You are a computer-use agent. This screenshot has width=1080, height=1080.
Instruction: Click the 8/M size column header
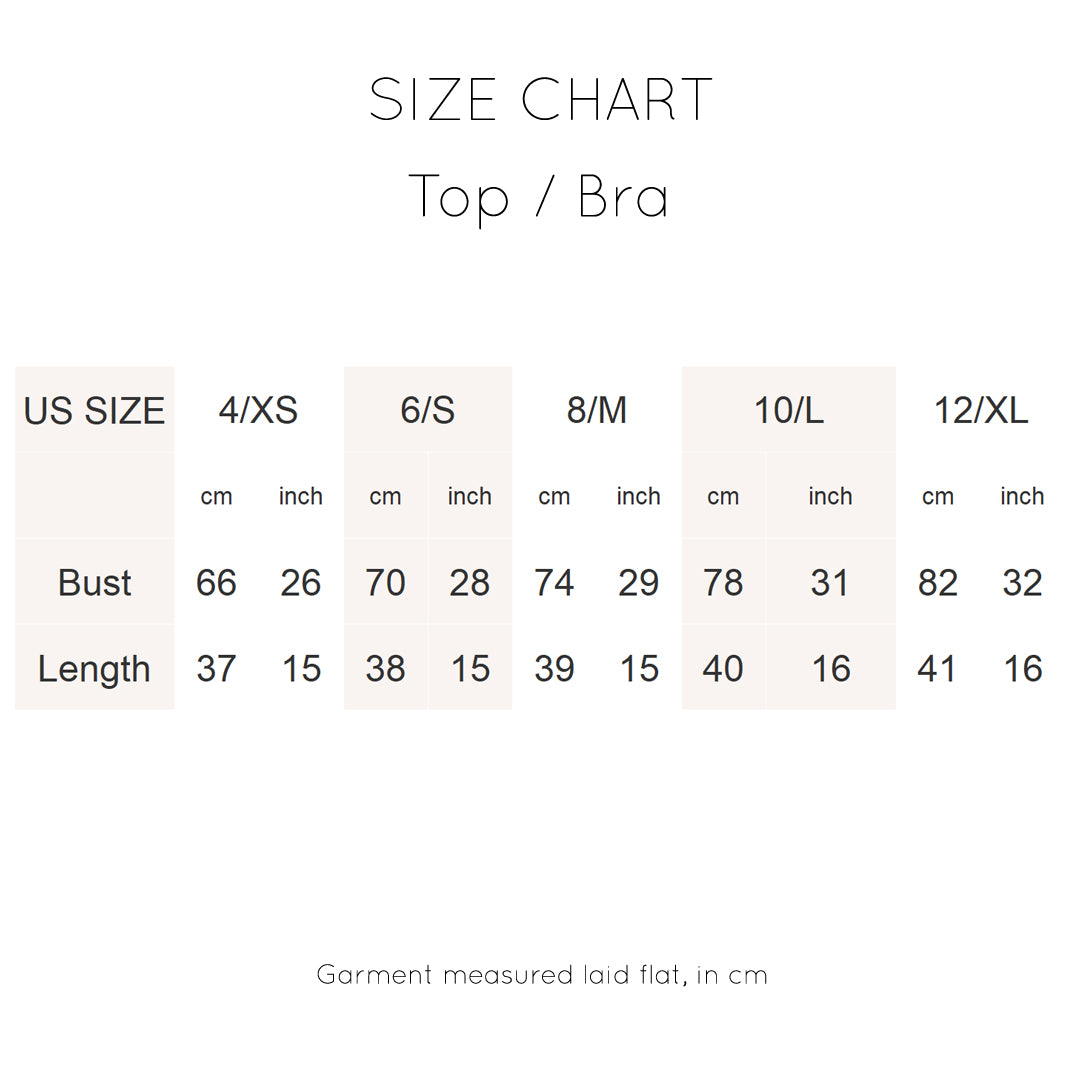(x=597, y=410)
